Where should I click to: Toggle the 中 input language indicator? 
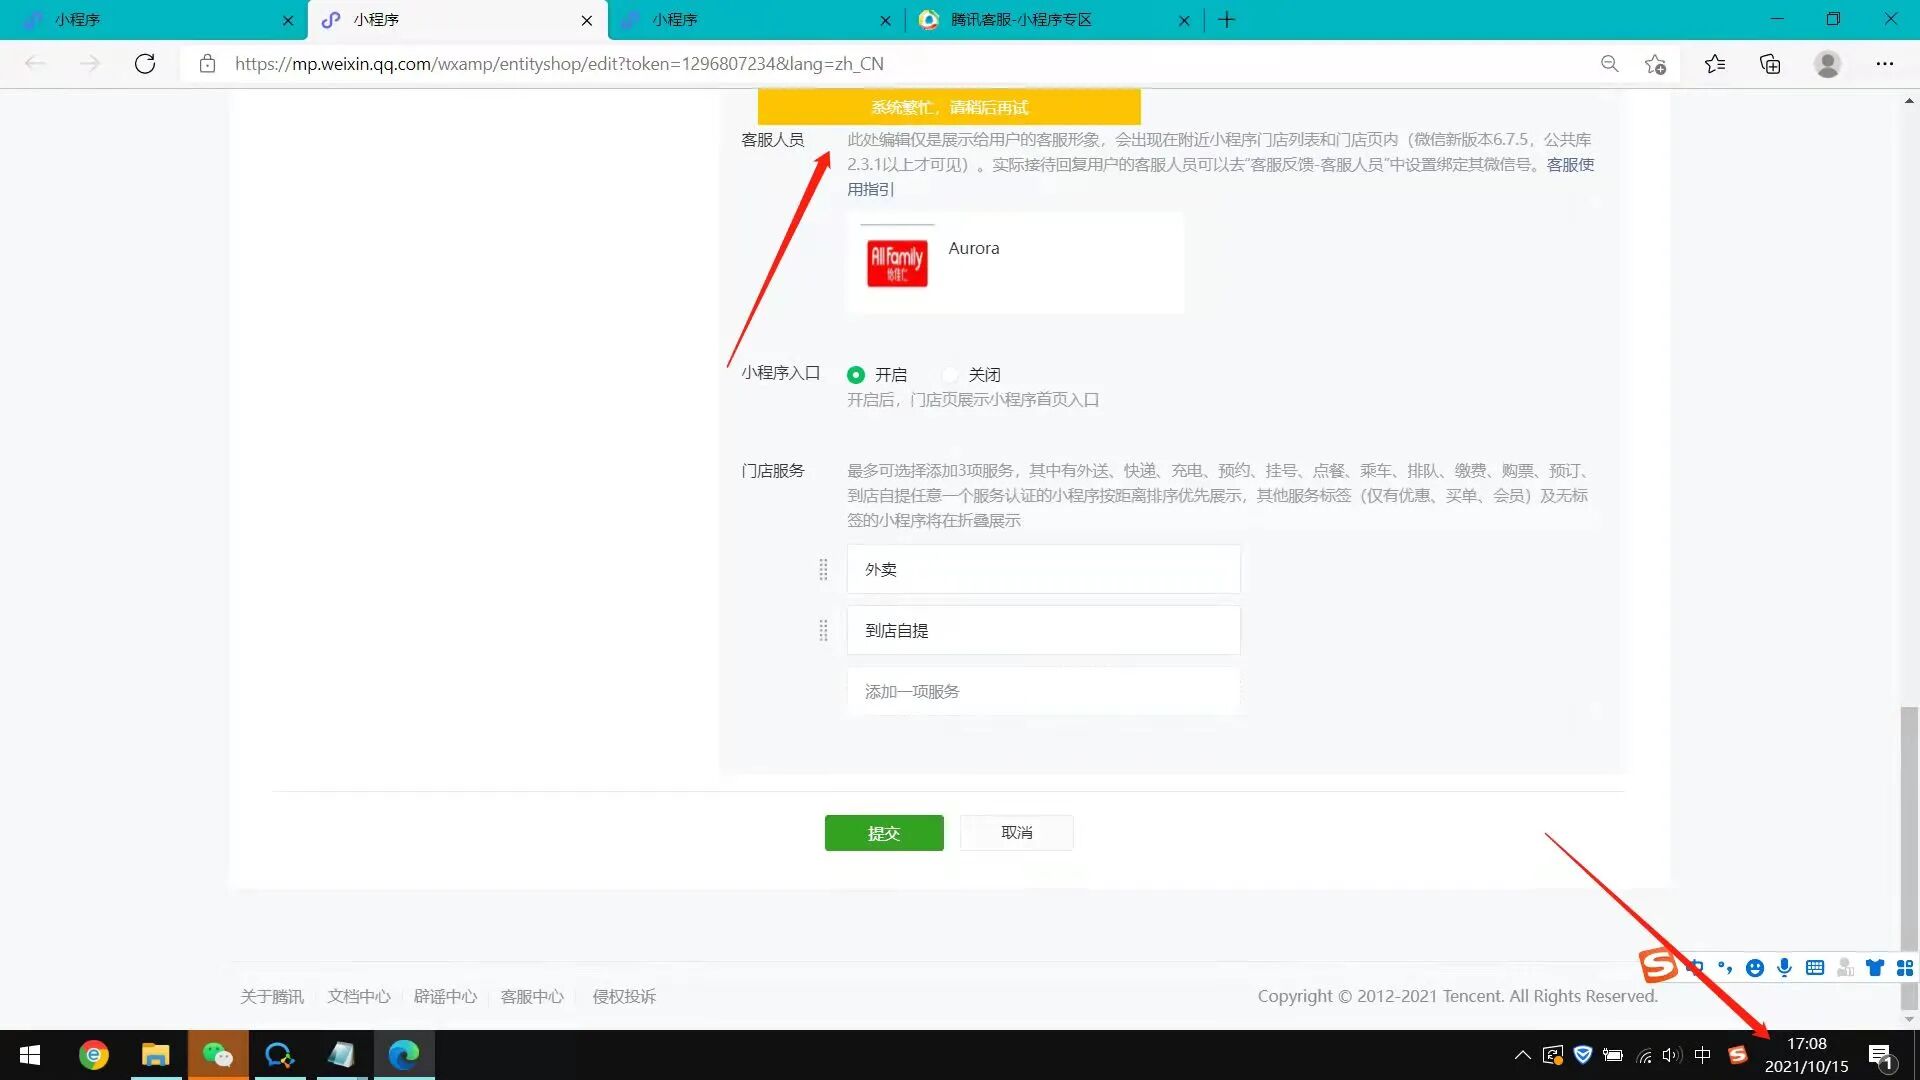[x=1702, y=1055]
